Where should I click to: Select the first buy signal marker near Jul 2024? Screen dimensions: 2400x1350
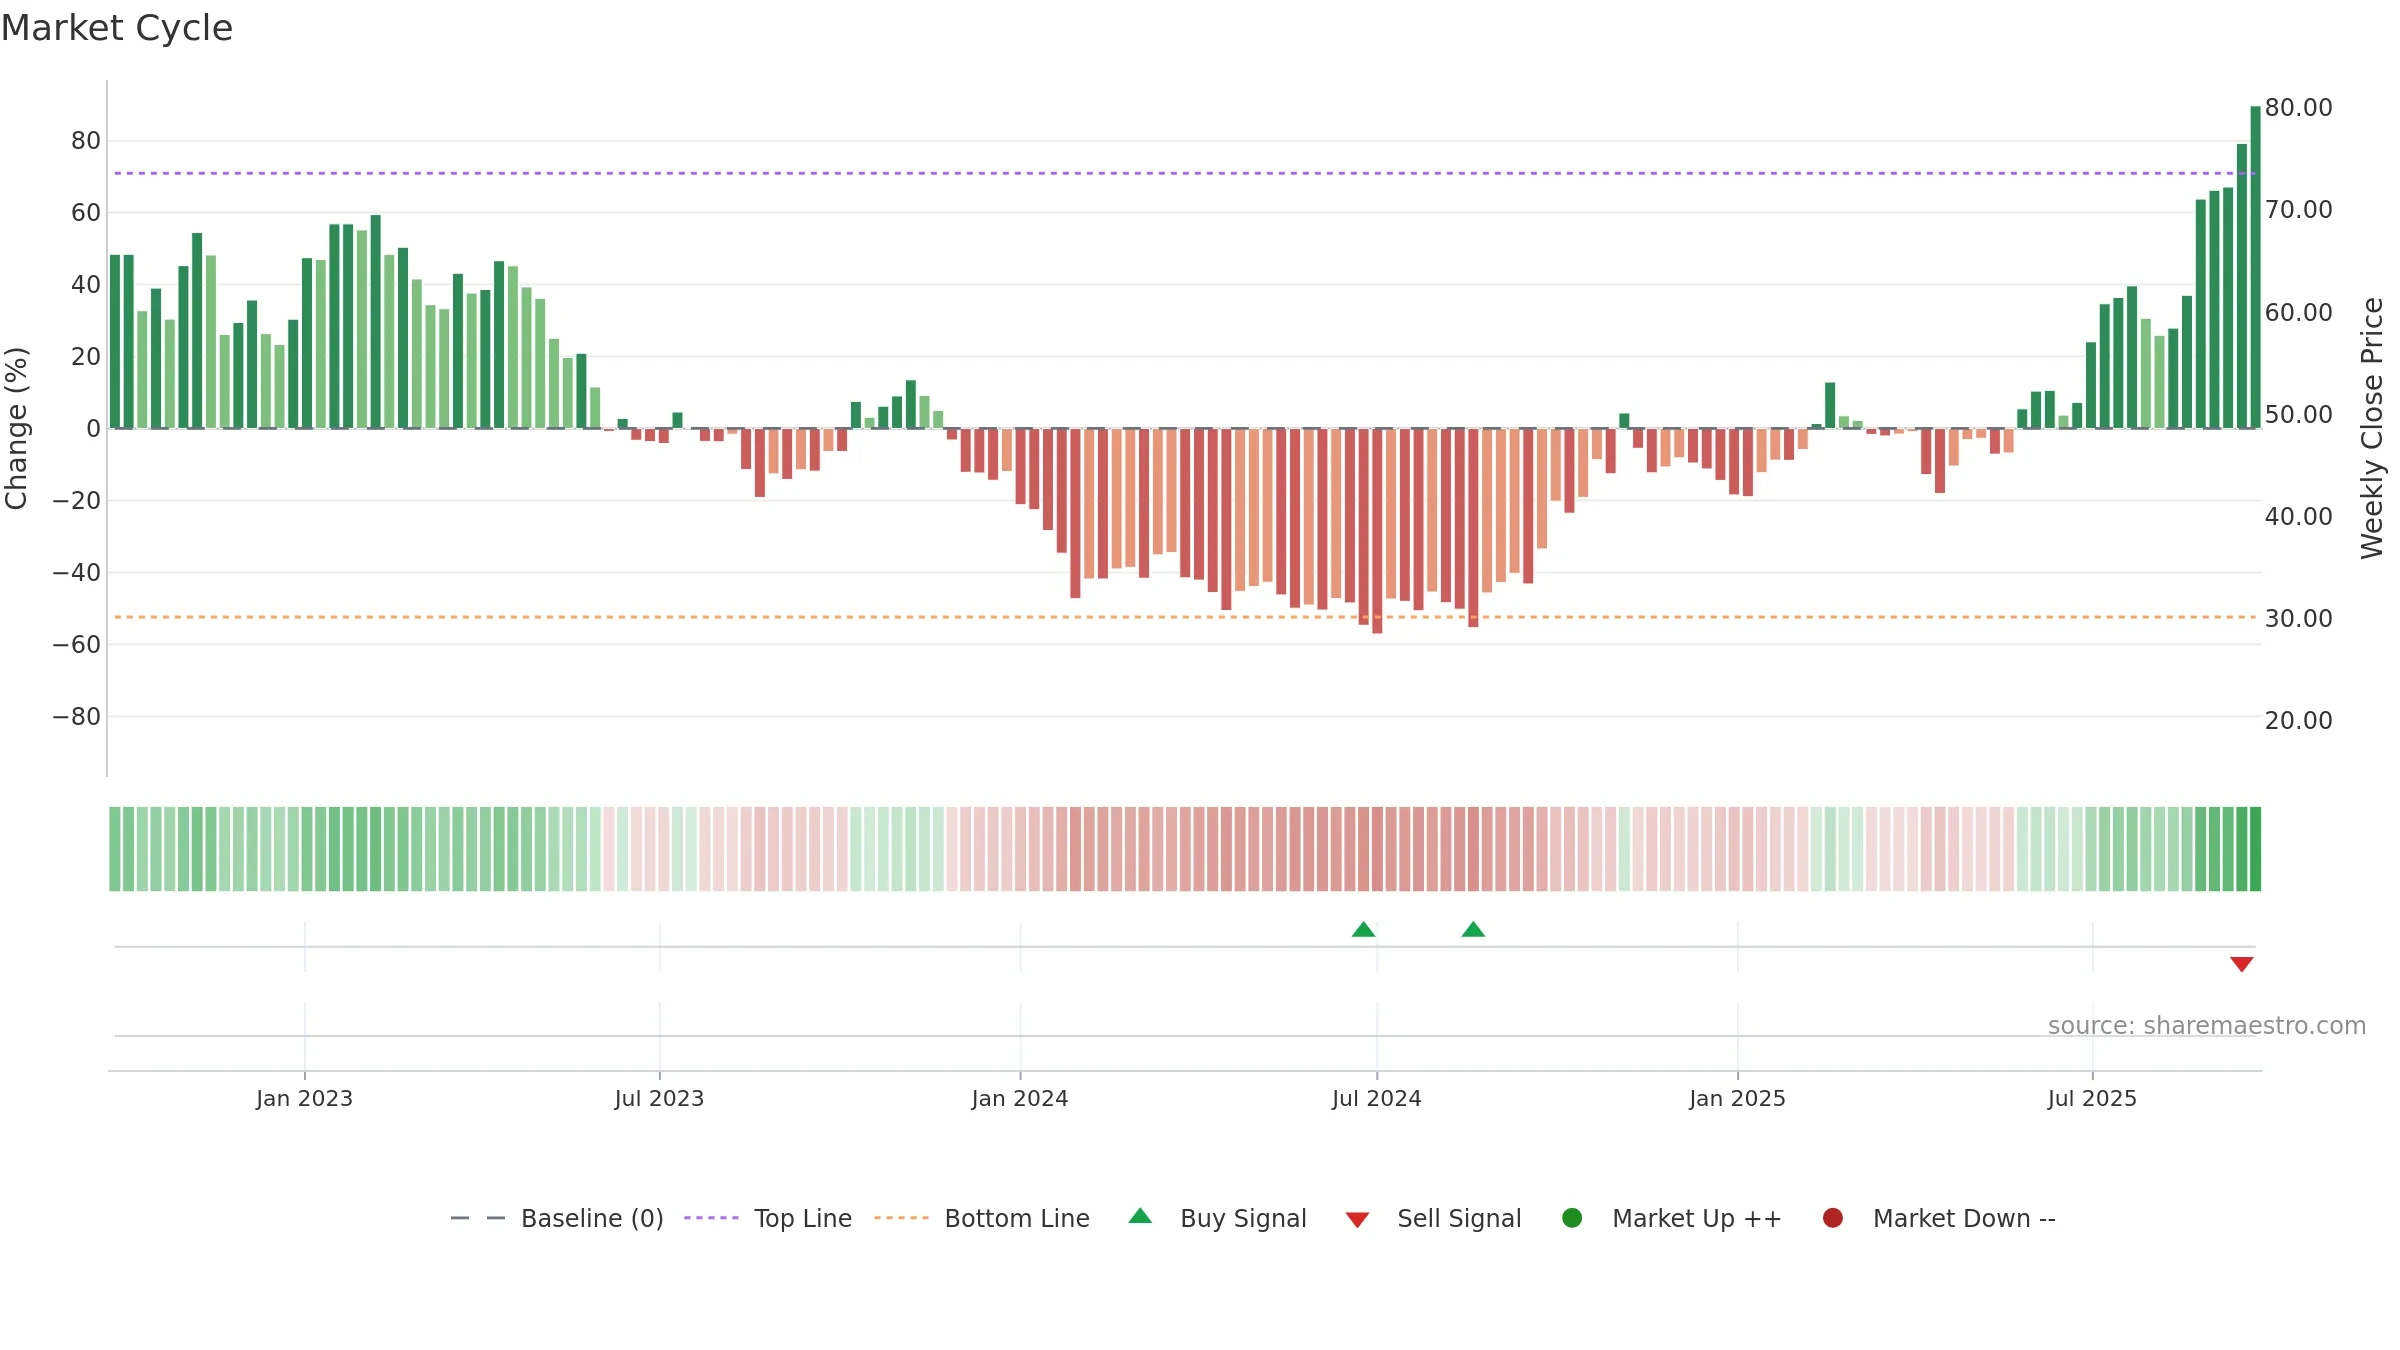tap(1363, 930)
